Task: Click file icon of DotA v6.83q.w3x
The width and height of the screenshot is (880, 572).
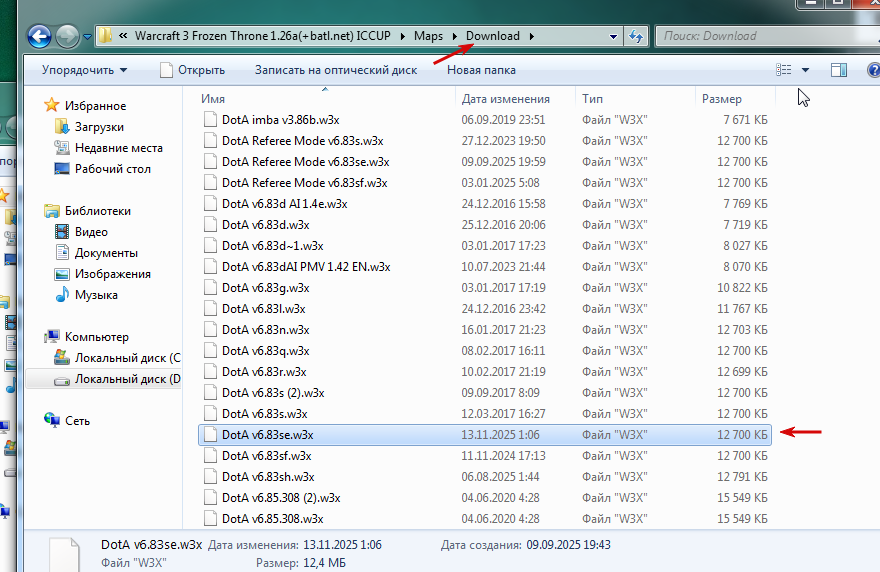Action: click(210, 350)
